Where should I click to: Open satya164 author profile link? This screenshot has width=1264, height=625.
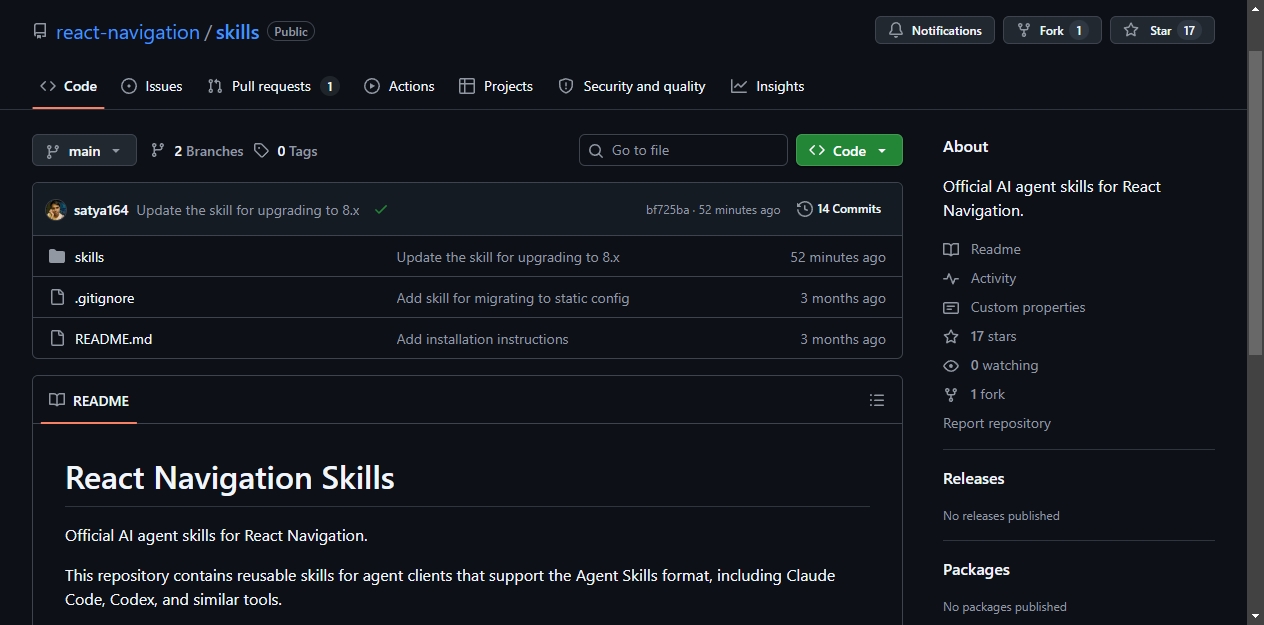[x=101, y=210]
